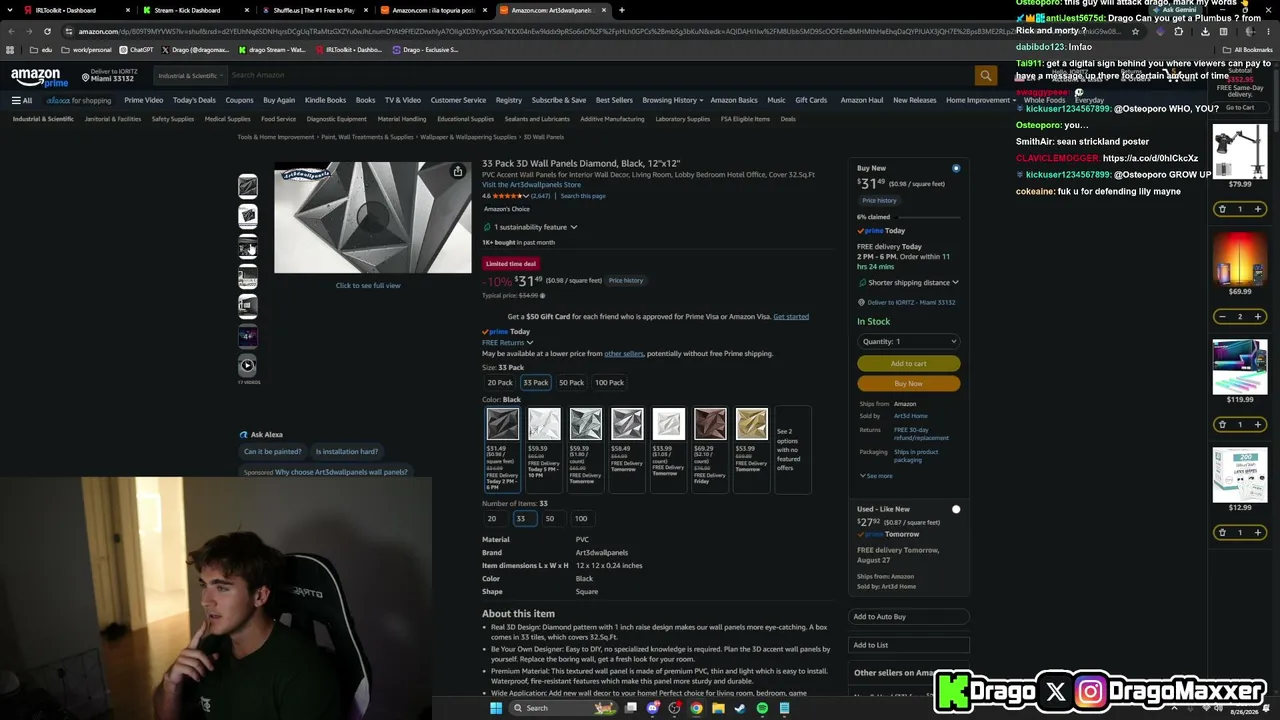The width and height of the screenshot is (1280, 720).
Task: Open a new browser tab
Action: point(622,10)
